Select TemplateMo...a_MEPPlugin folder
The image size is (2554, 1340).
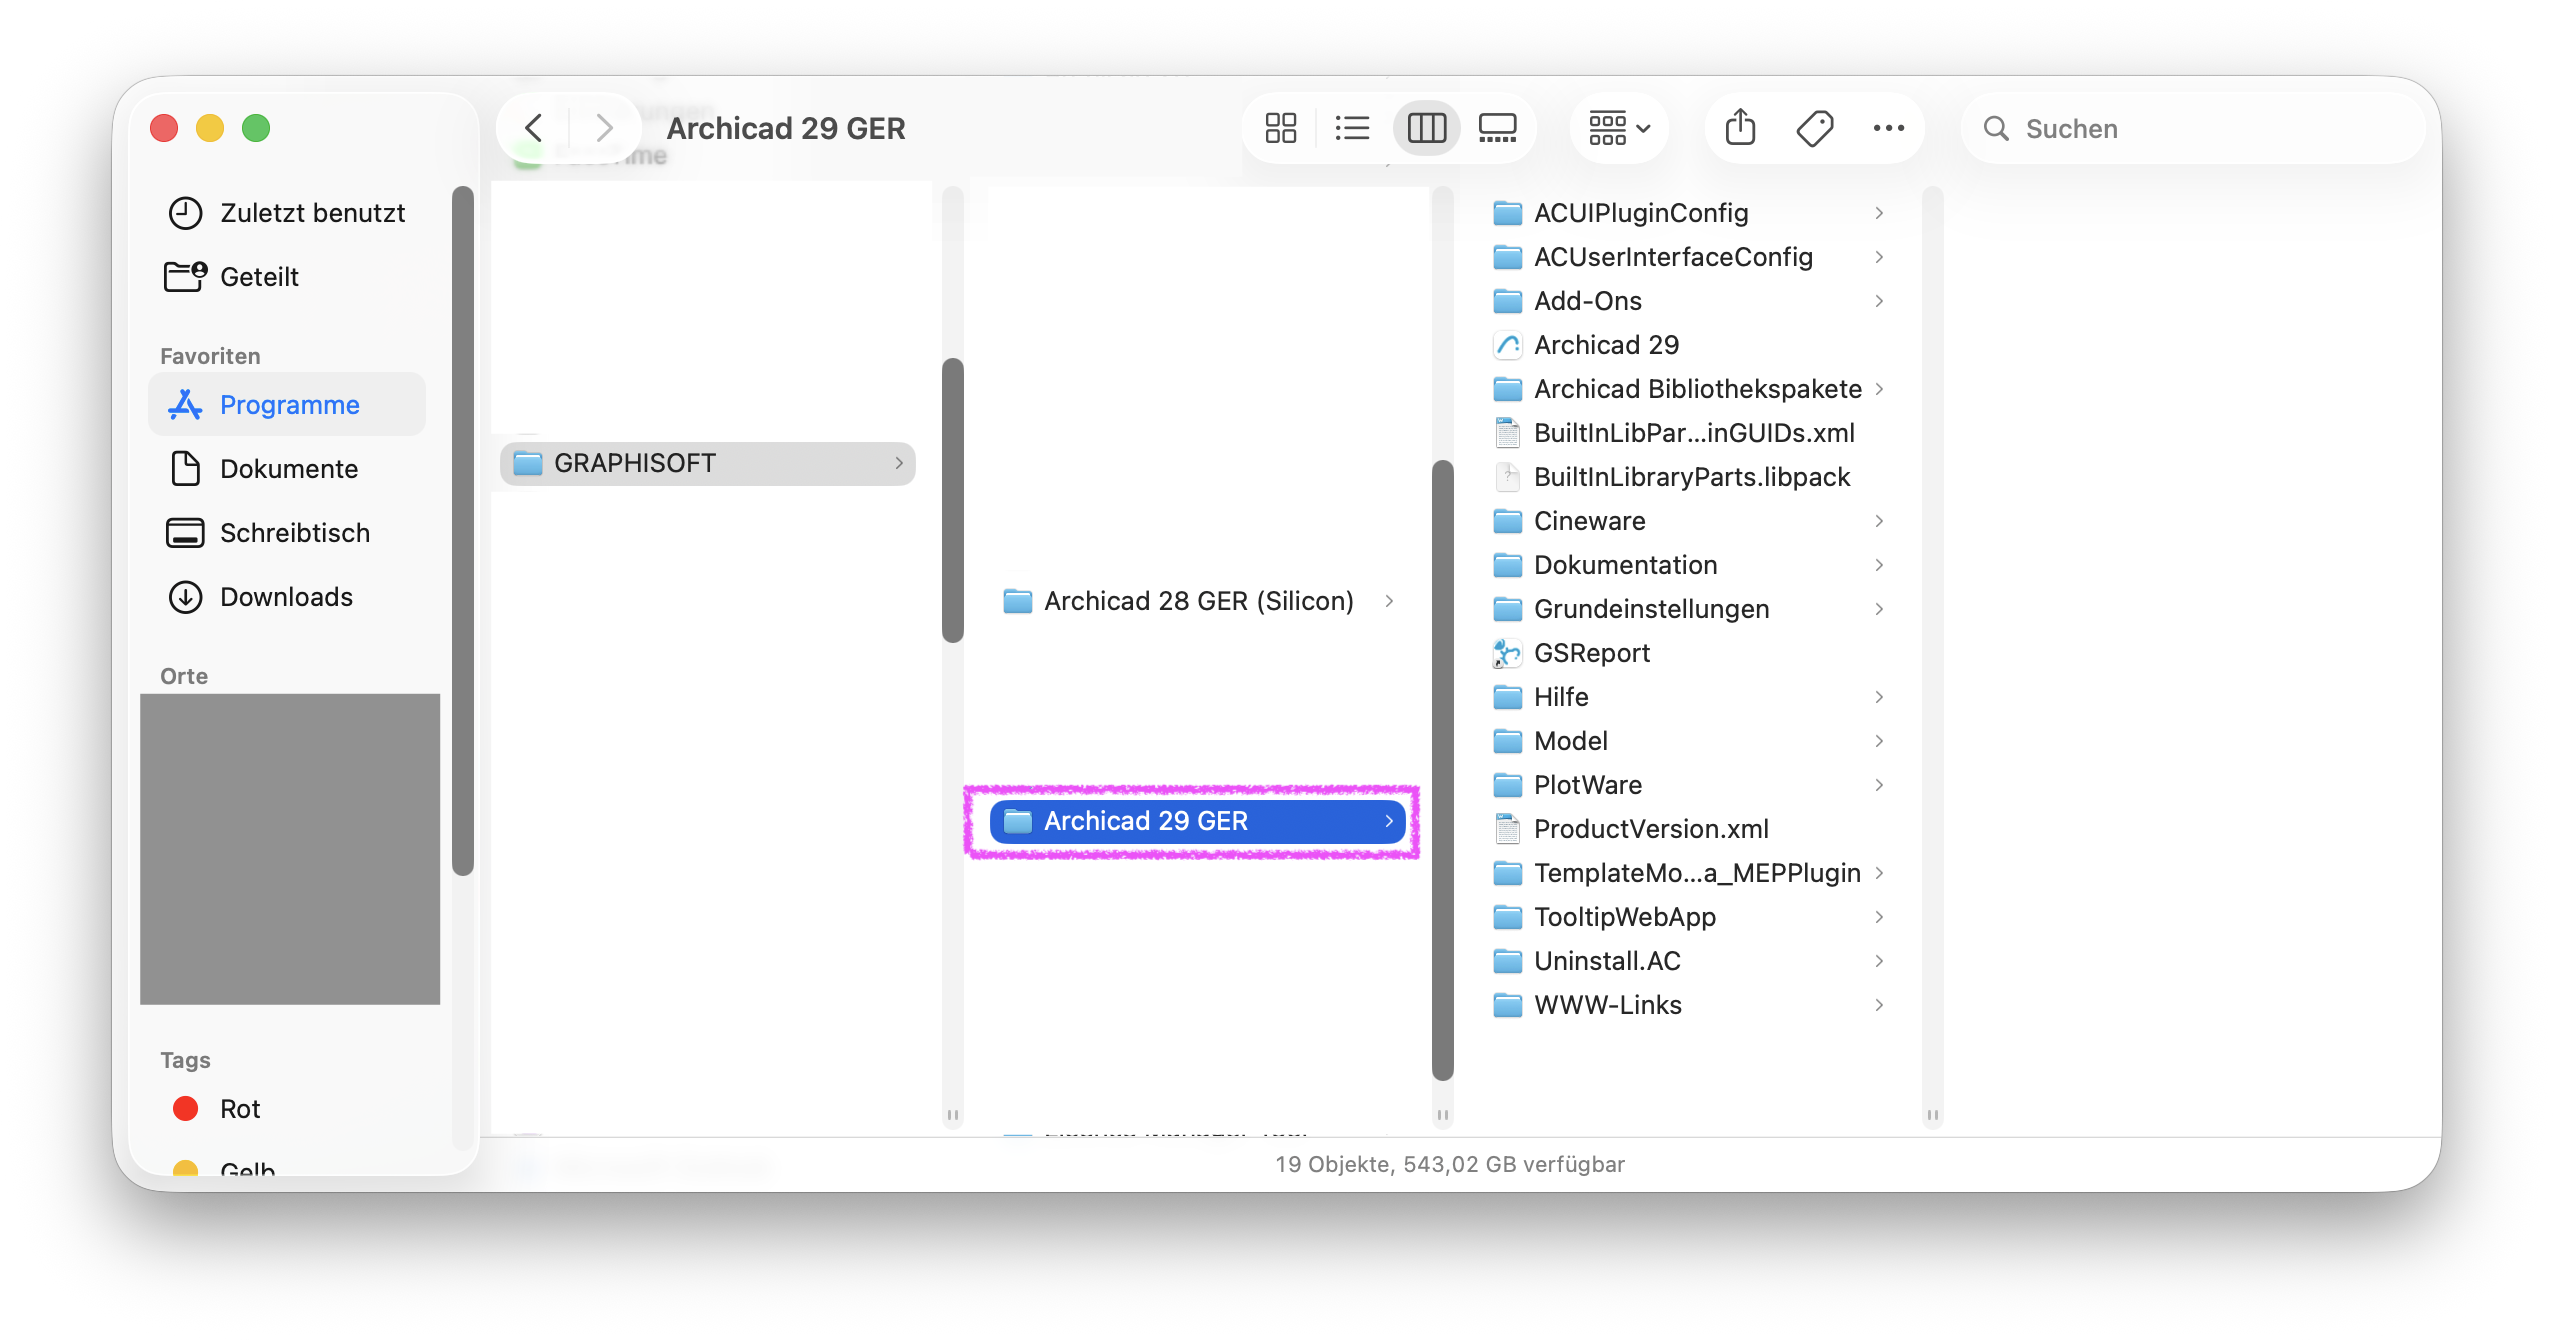point(1688,873)
